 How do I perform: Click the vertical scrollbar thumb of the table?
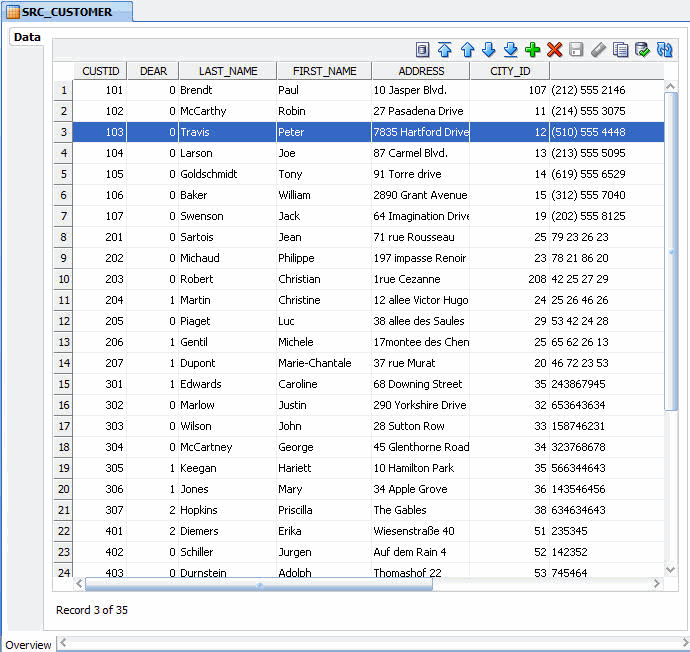tap(671, 252)
